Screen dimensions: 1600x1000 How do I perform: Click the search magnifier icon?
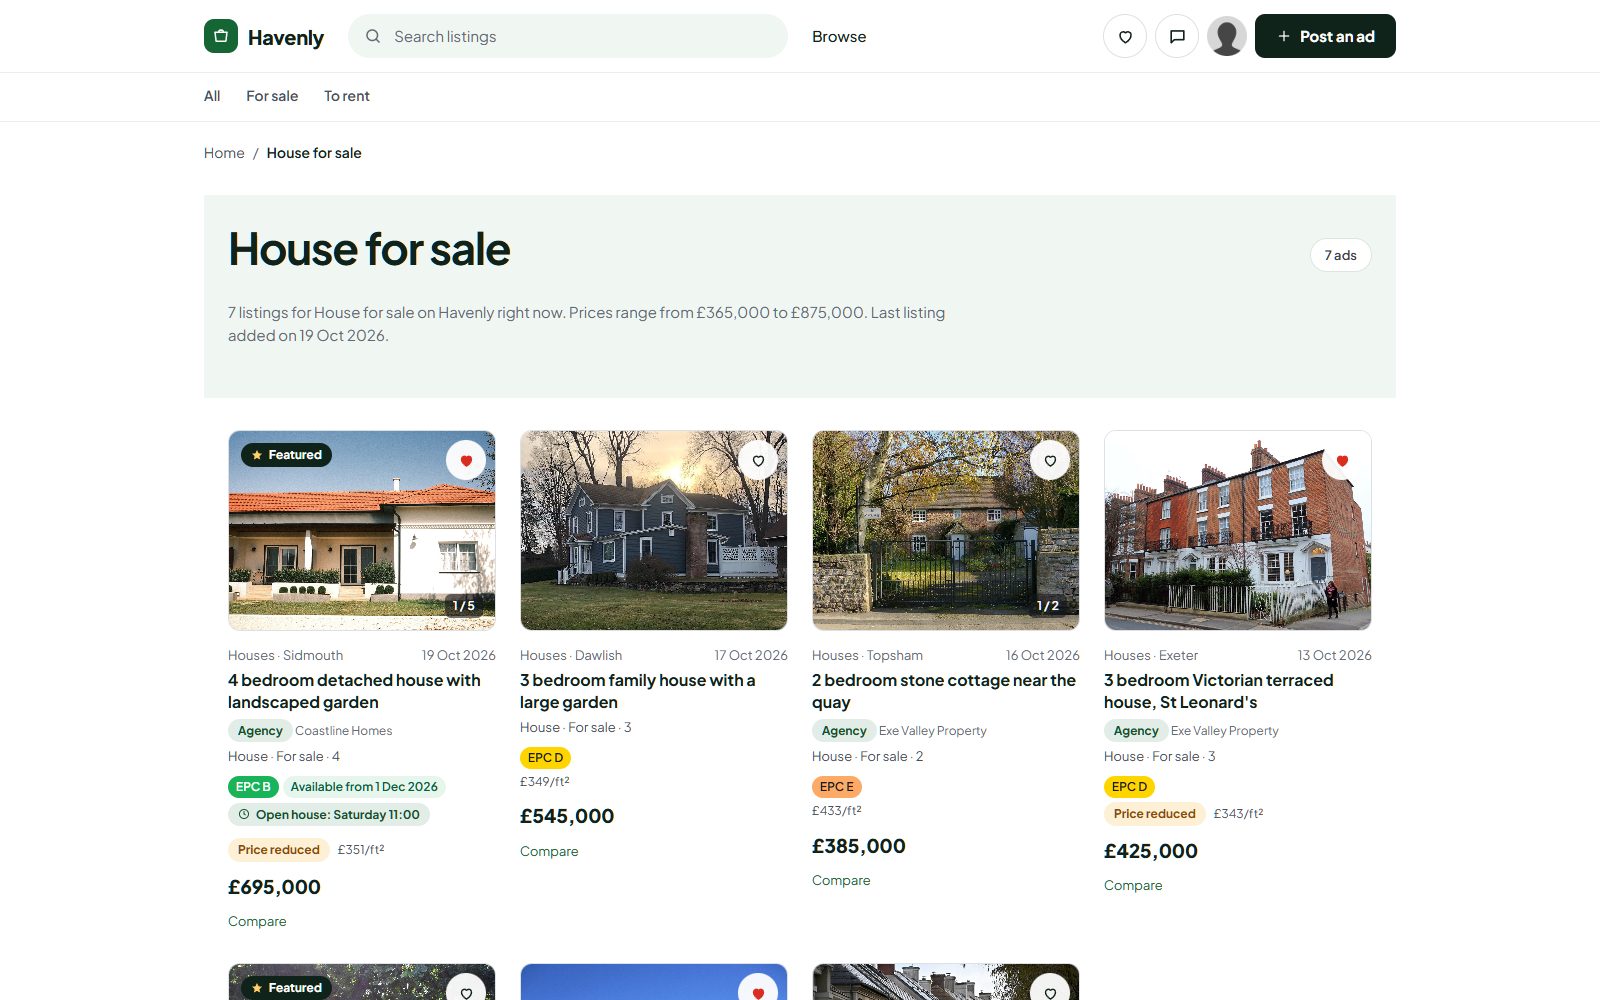373,36
